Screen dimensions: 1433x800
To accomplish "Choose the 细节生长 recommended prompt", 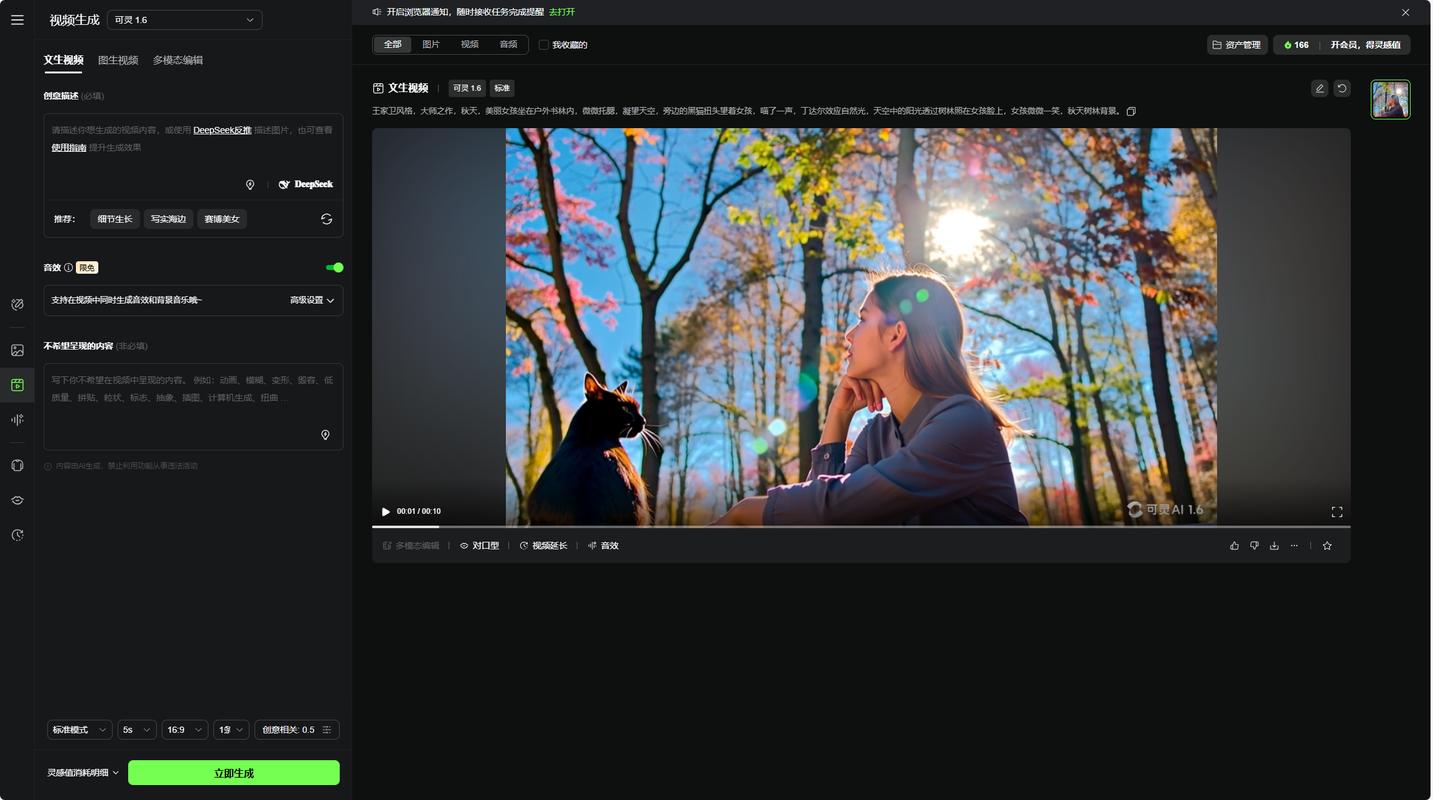I will tap(115, 219).
